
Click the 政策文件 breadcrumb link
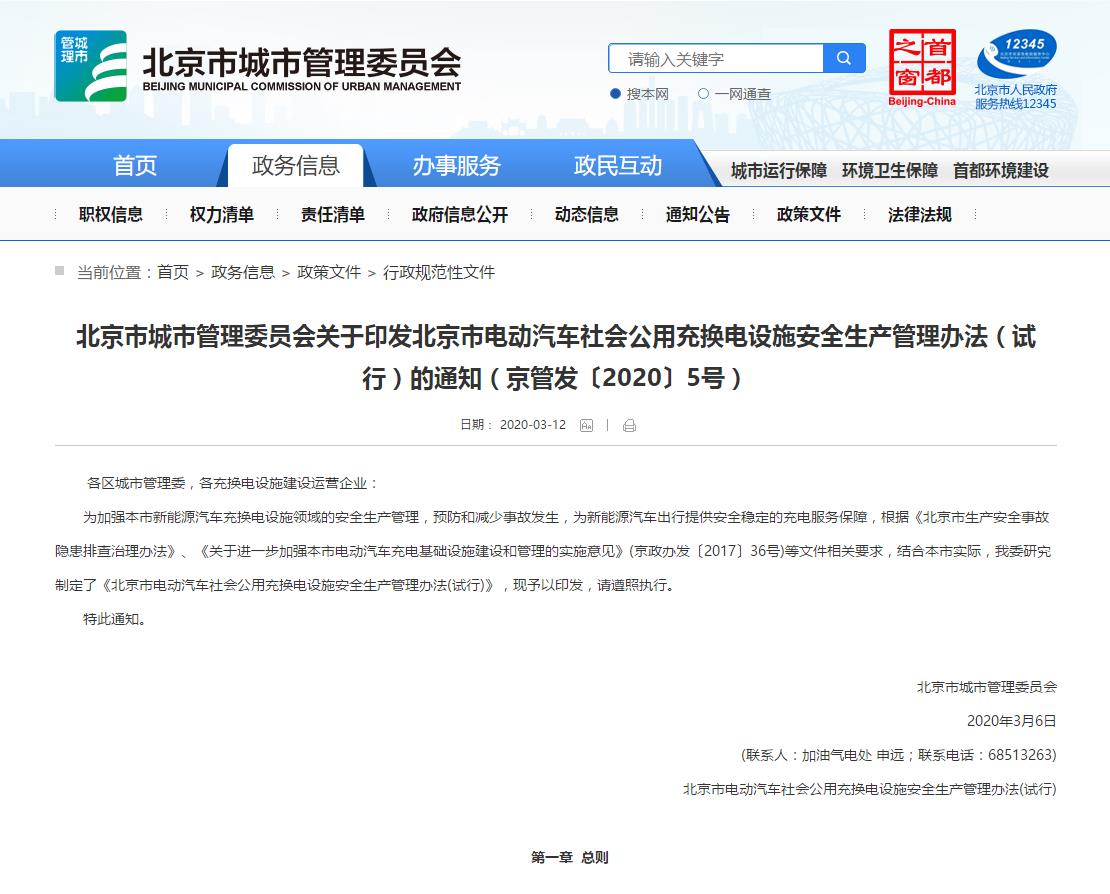[329, 273]
